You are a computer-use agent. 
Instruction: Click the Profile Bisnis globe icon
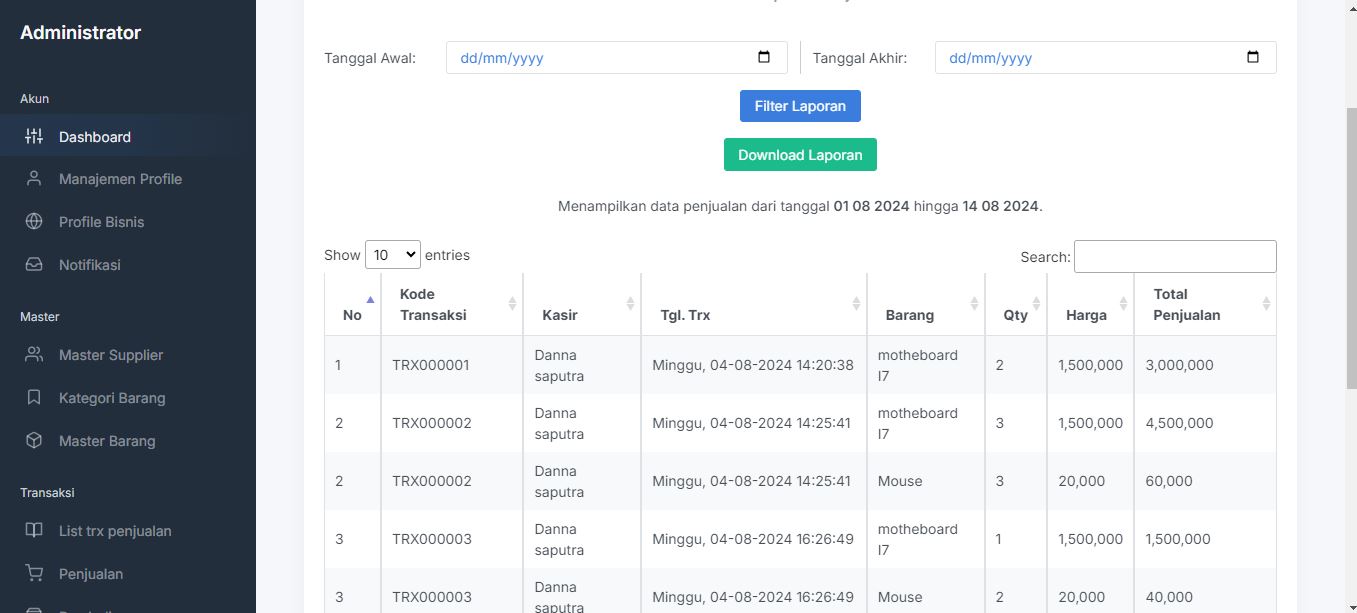(x=34, y=222)
